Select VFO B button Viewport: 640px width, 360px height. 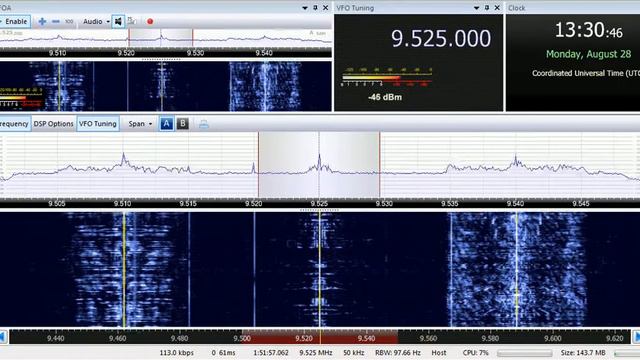point(182,123)
